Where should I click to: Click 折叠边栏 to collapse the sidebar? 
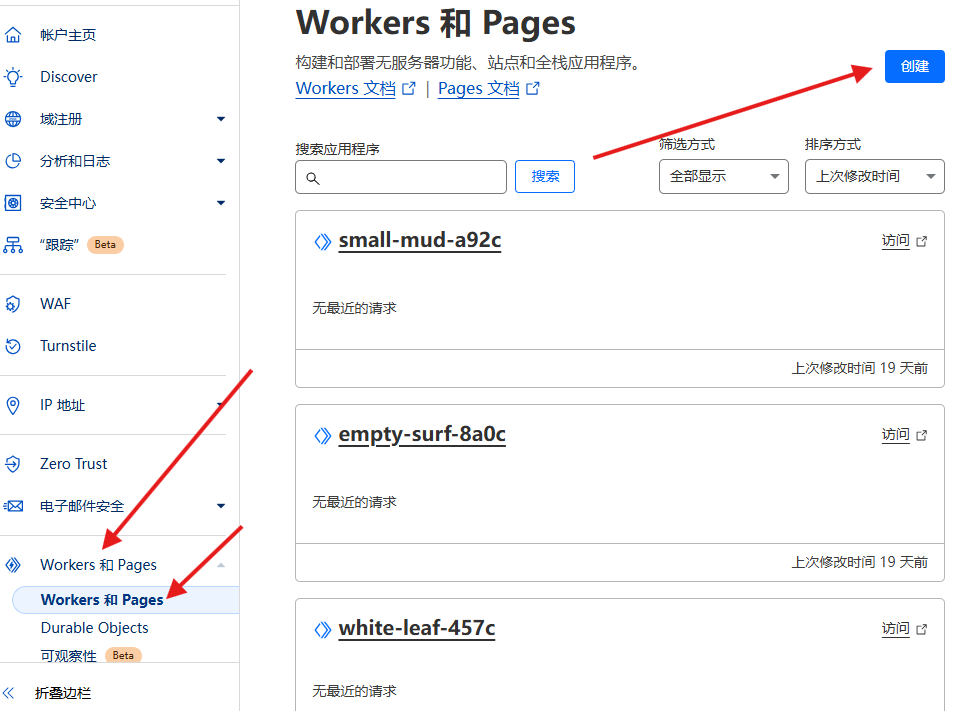pos(63,693)
